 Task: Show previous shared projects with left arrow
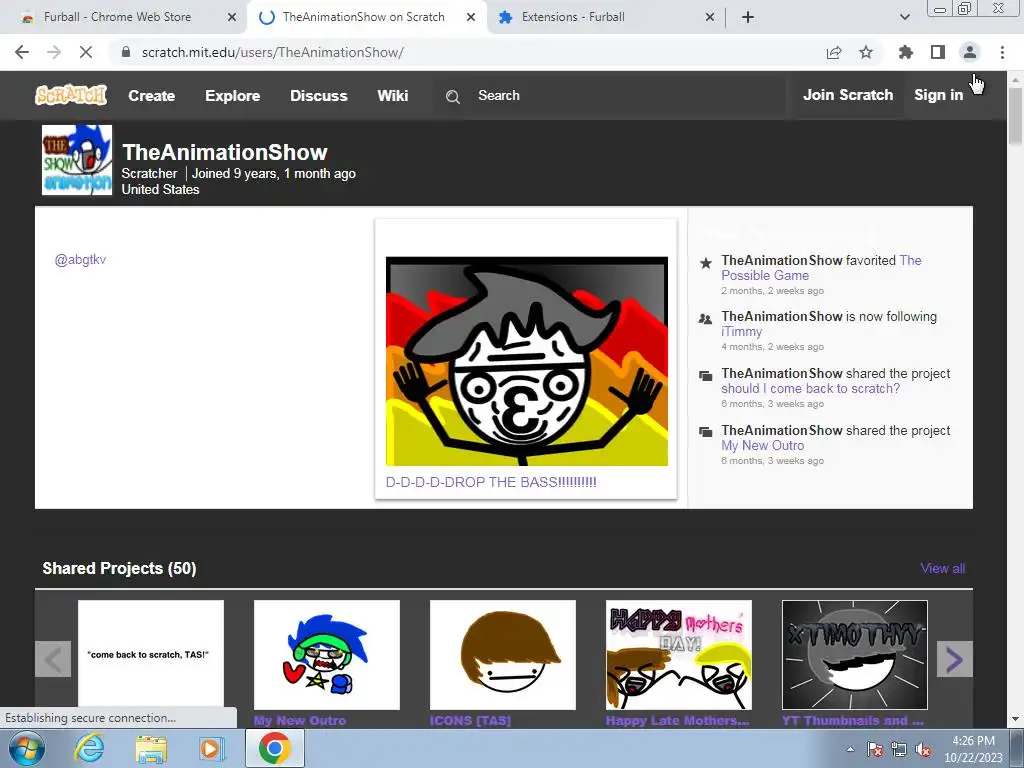coord(53,659)
